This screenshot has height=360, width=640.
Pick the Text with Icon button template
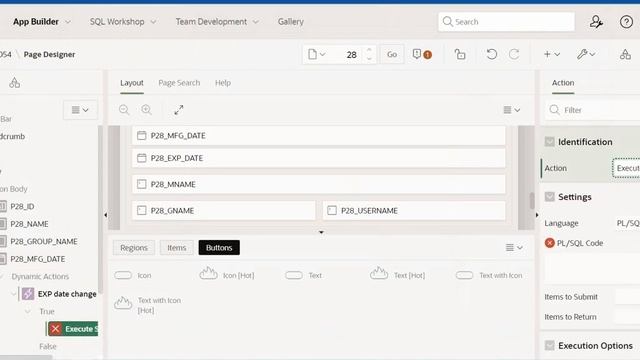pyautogui.click(x=489, y=276)
